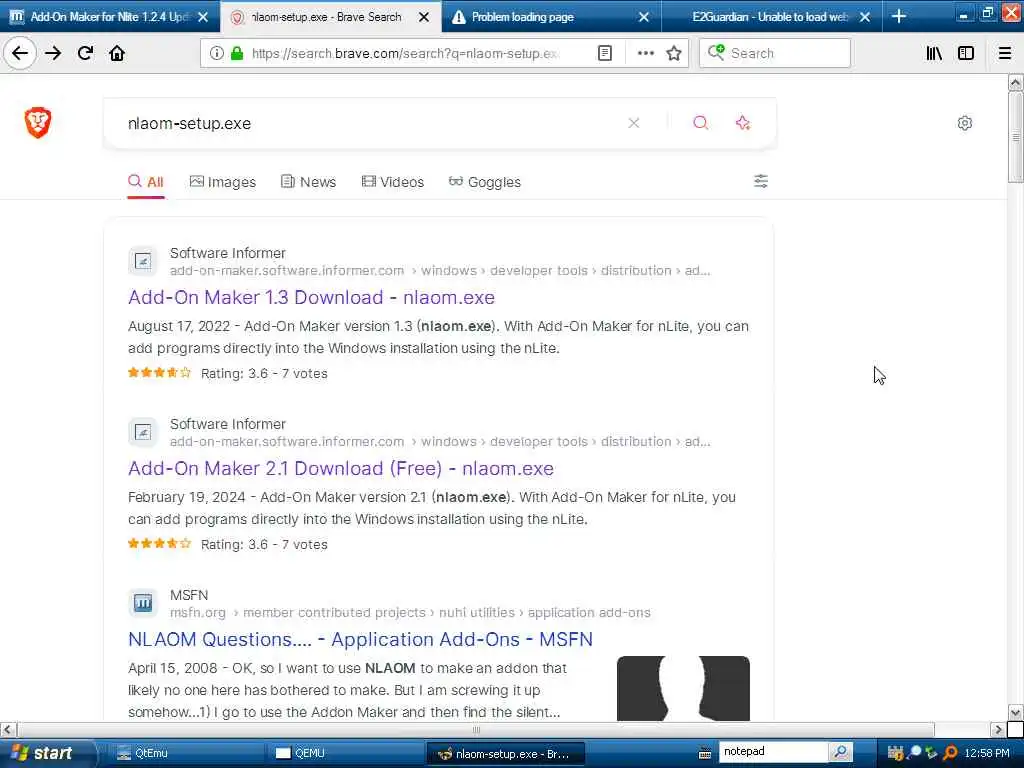Image resolution: width=1024 pixels, height=768 pixels.
Task: Ask AI with the sparkle icon
Action: [x=743, y=123]
